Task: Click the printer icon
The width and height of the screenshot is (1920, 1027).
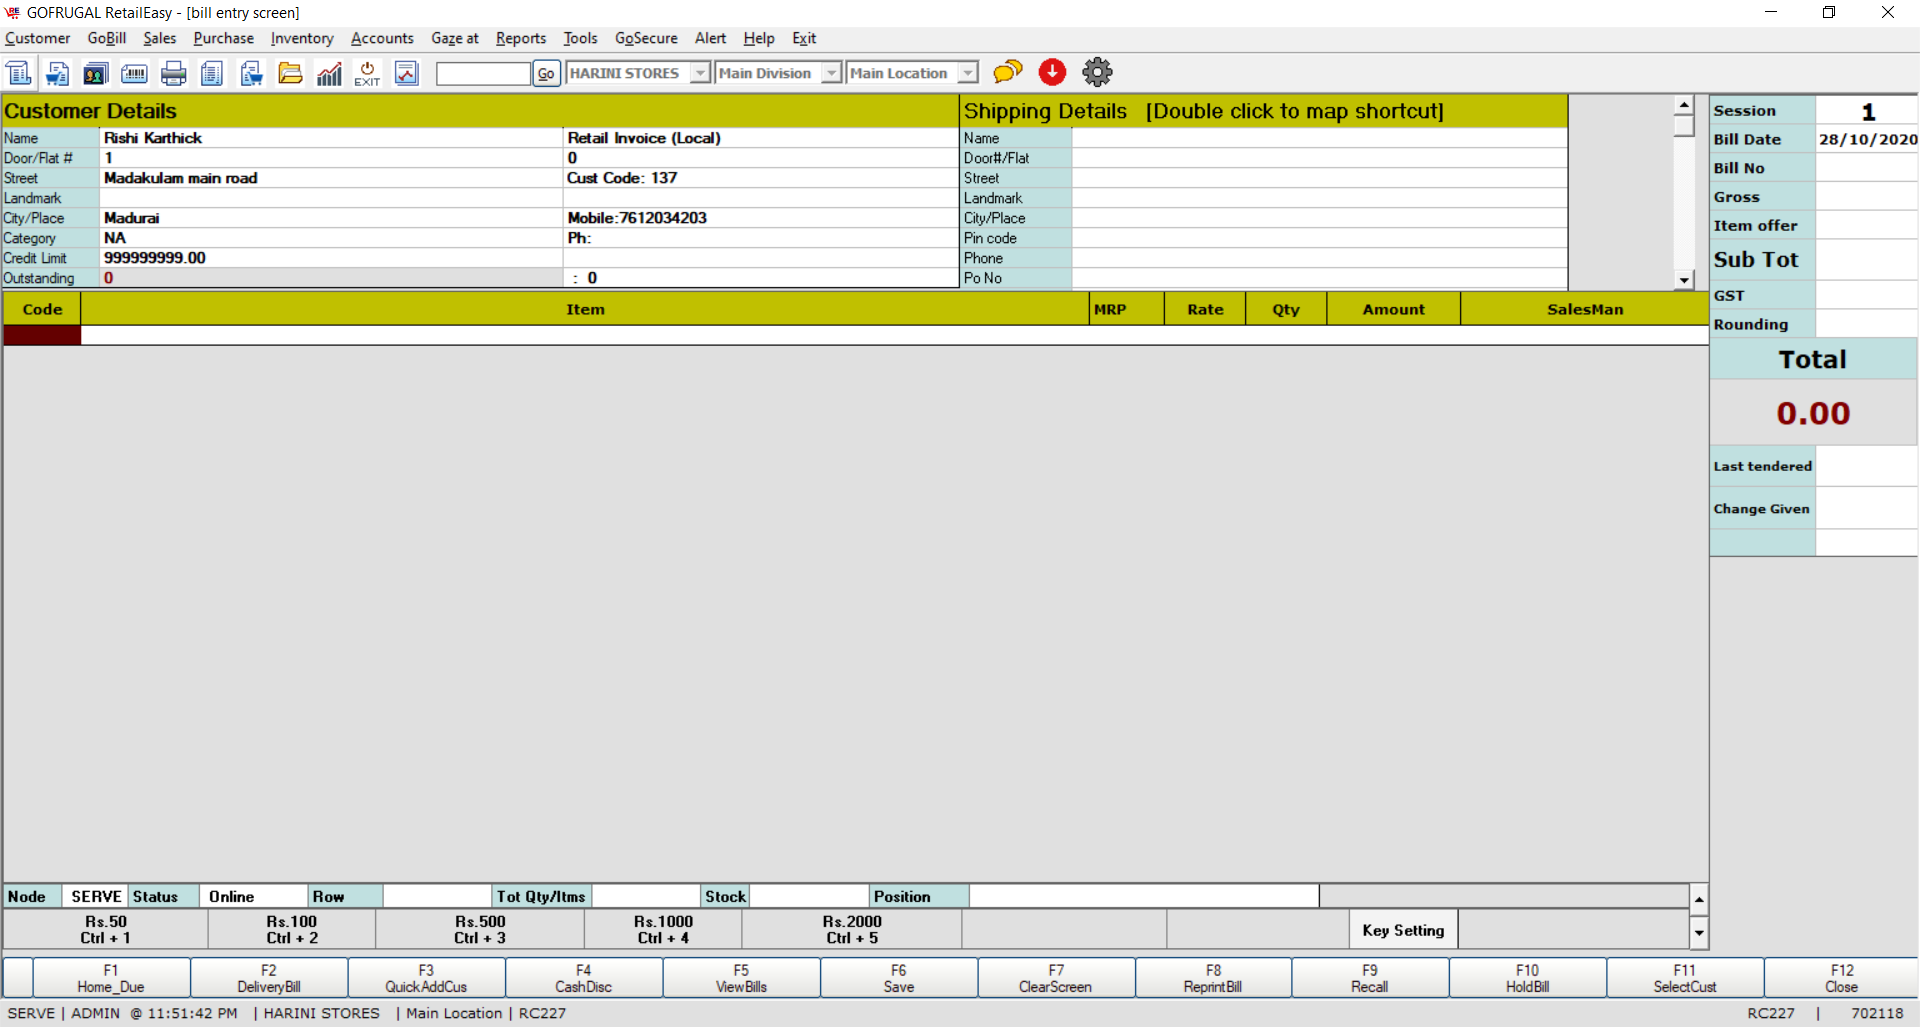Action: [174, 73]
